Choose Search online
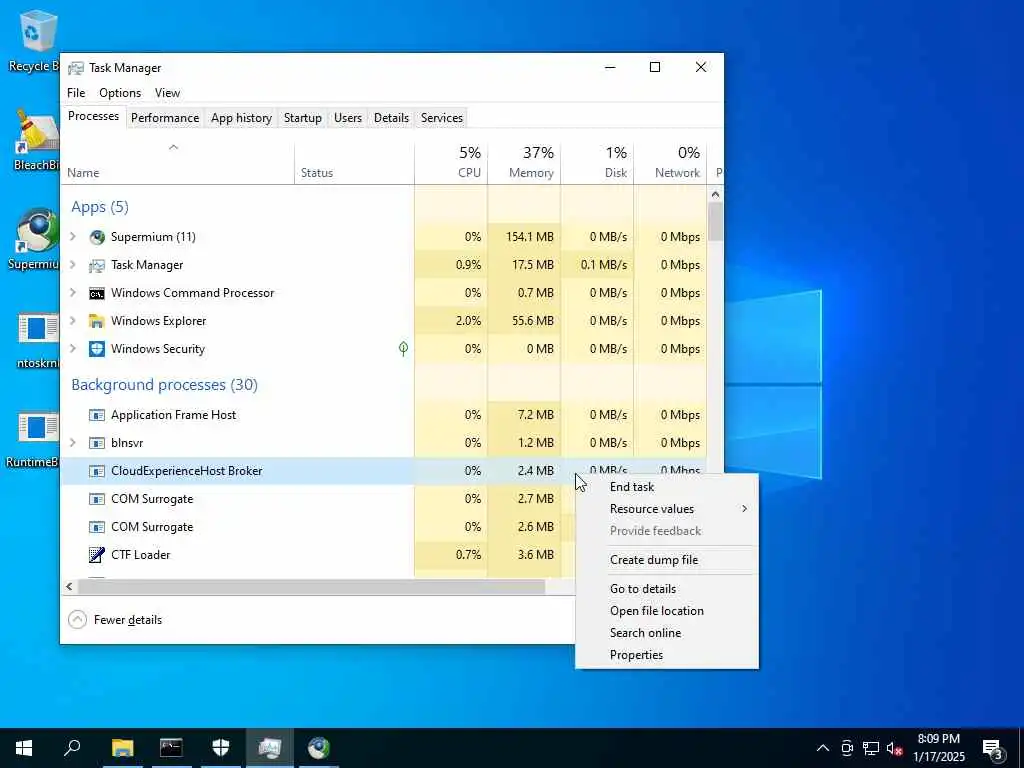 coord(667,633)
